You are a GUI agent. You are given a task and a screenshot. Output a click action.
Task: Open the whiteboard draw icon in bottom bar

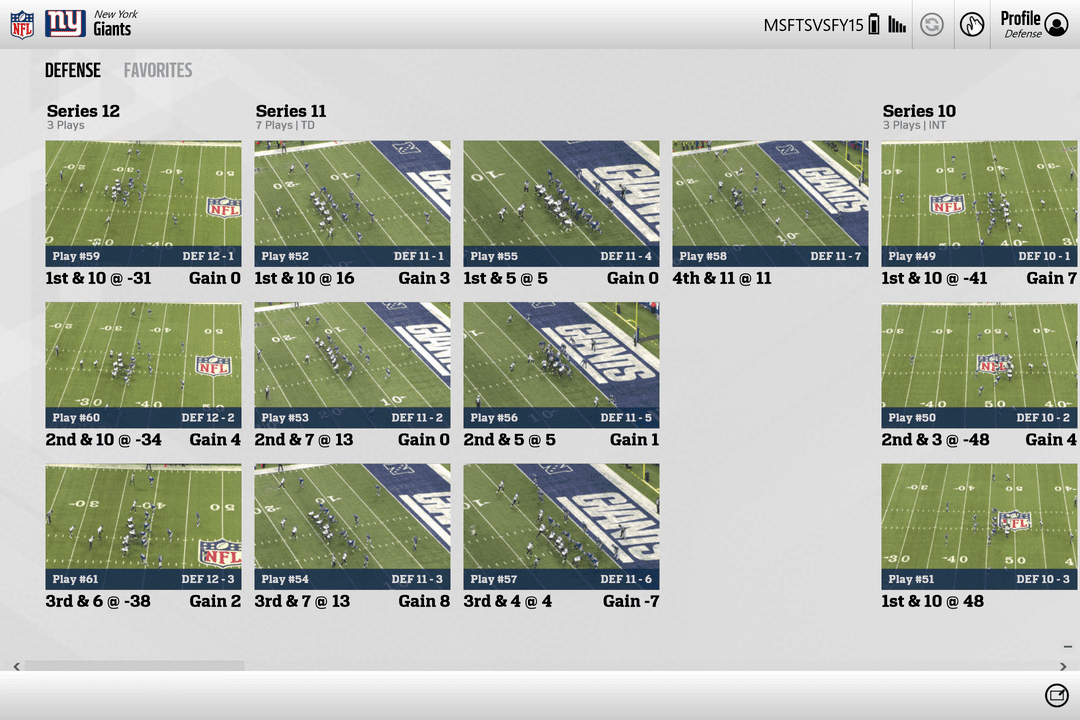pos(1056,695)
